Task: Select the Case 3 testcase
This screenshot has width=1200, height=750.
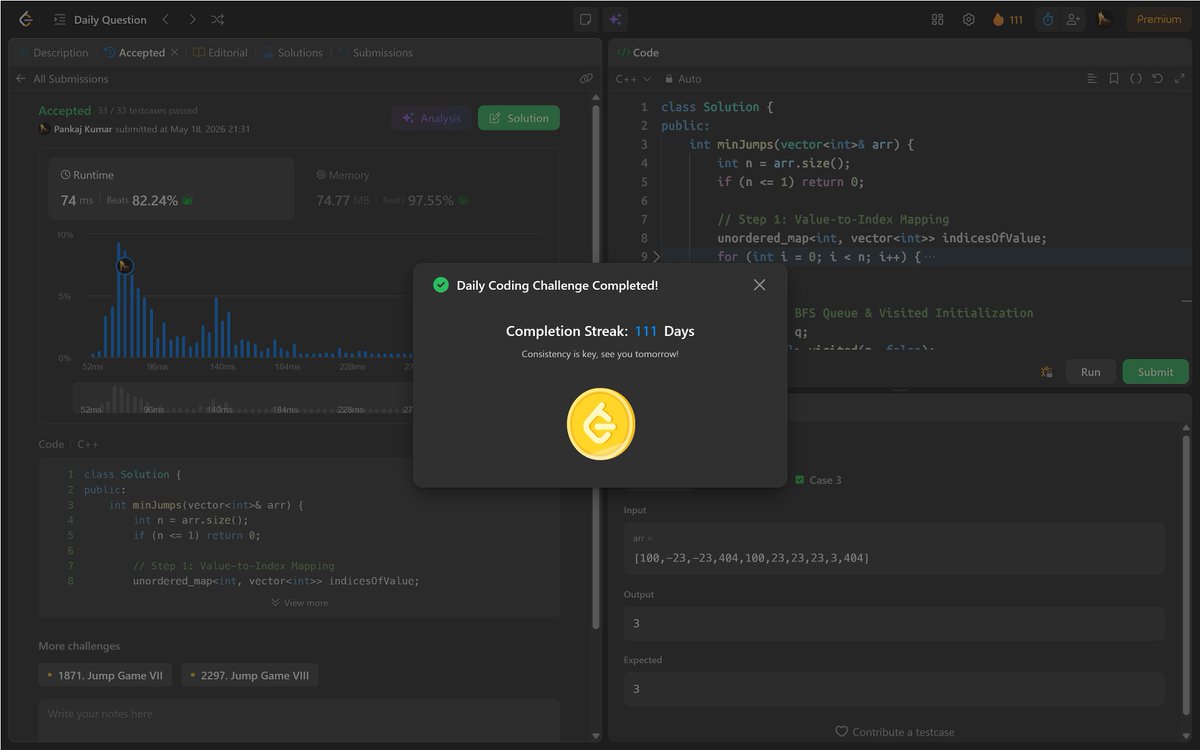Action: [818, 480]
